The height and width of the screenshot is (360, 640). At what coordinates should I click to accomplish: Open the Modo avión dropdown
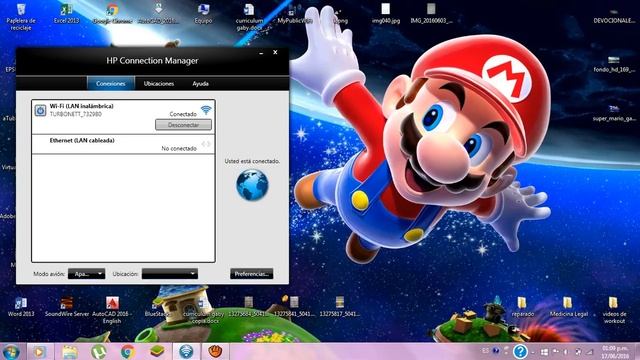click(87, 274)
